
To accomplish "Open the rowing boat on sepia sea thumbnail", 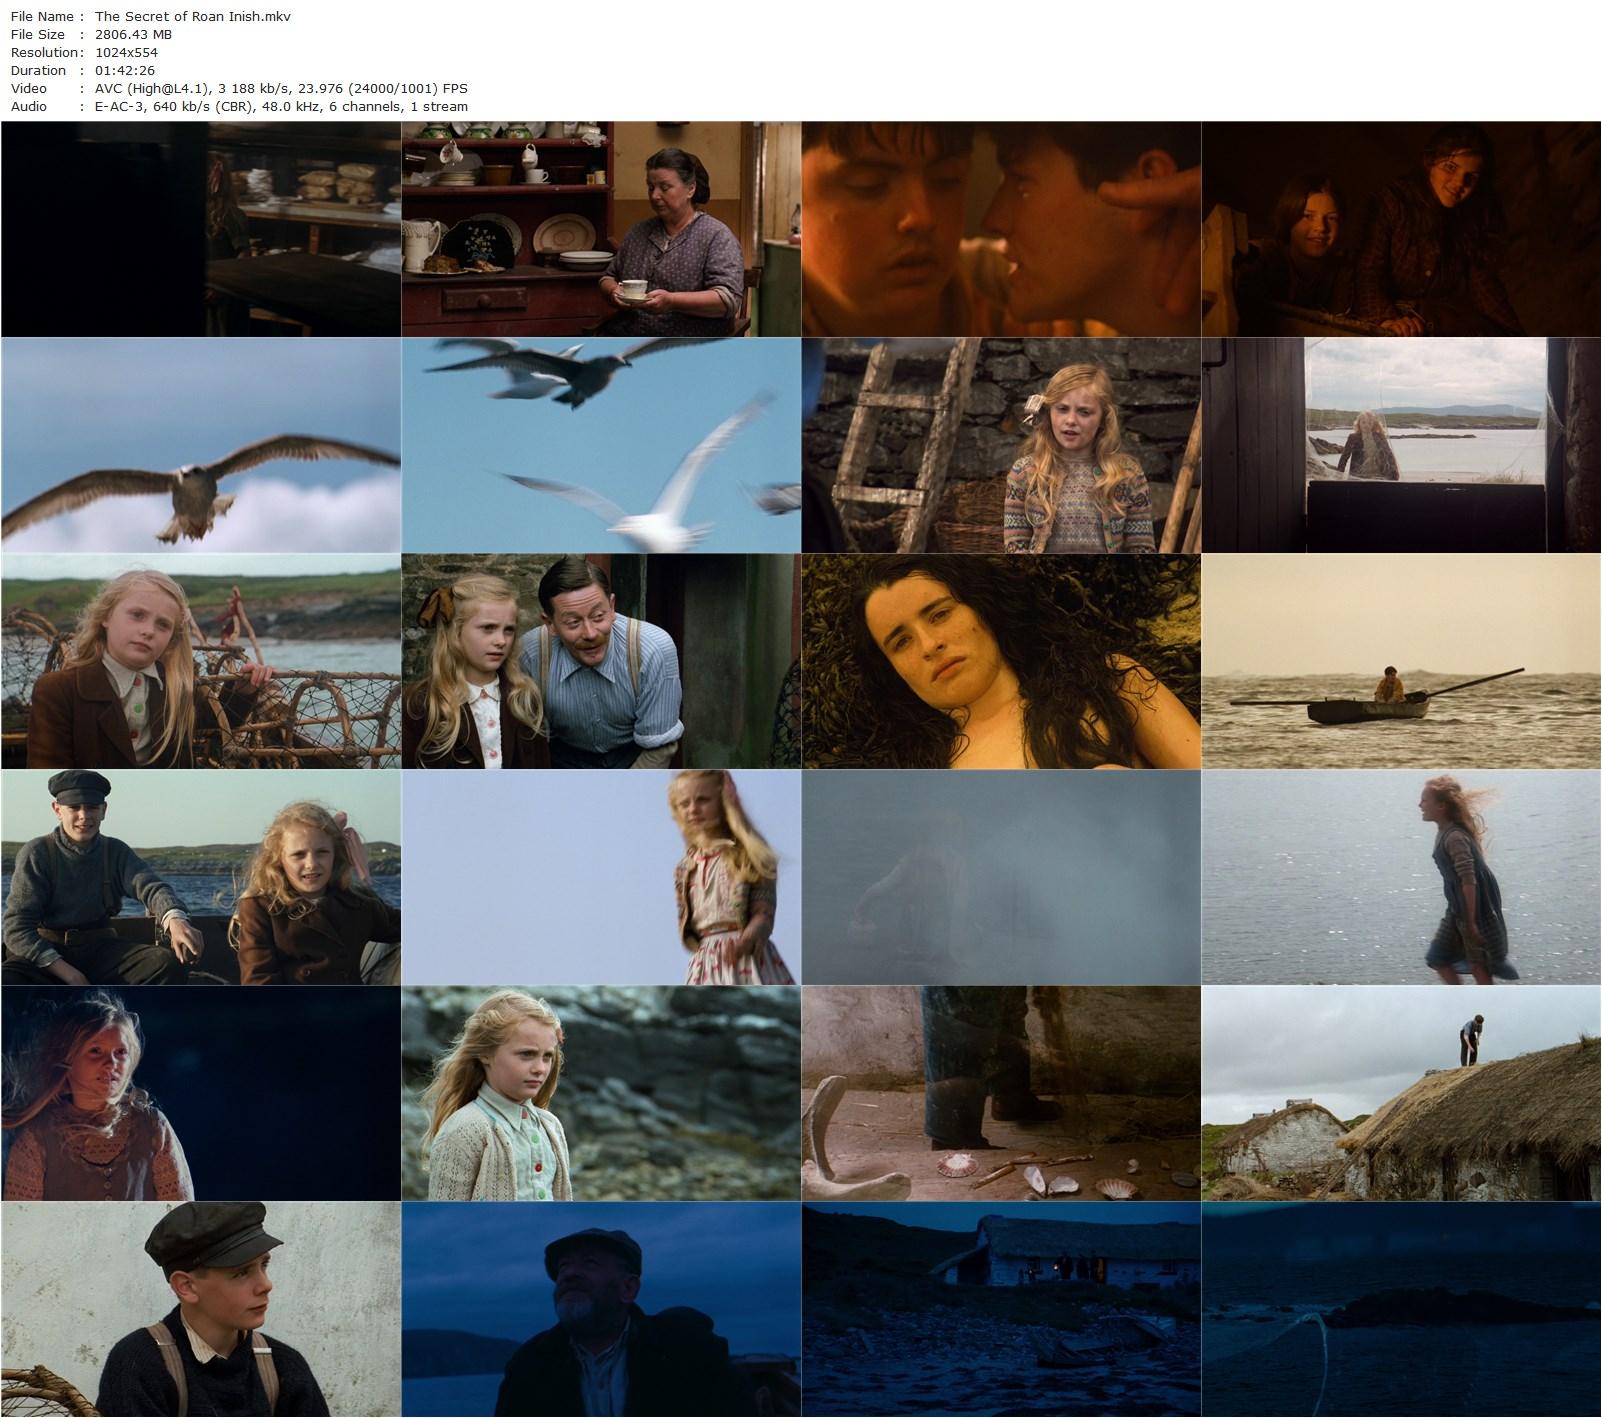I will pos(1401,661).
